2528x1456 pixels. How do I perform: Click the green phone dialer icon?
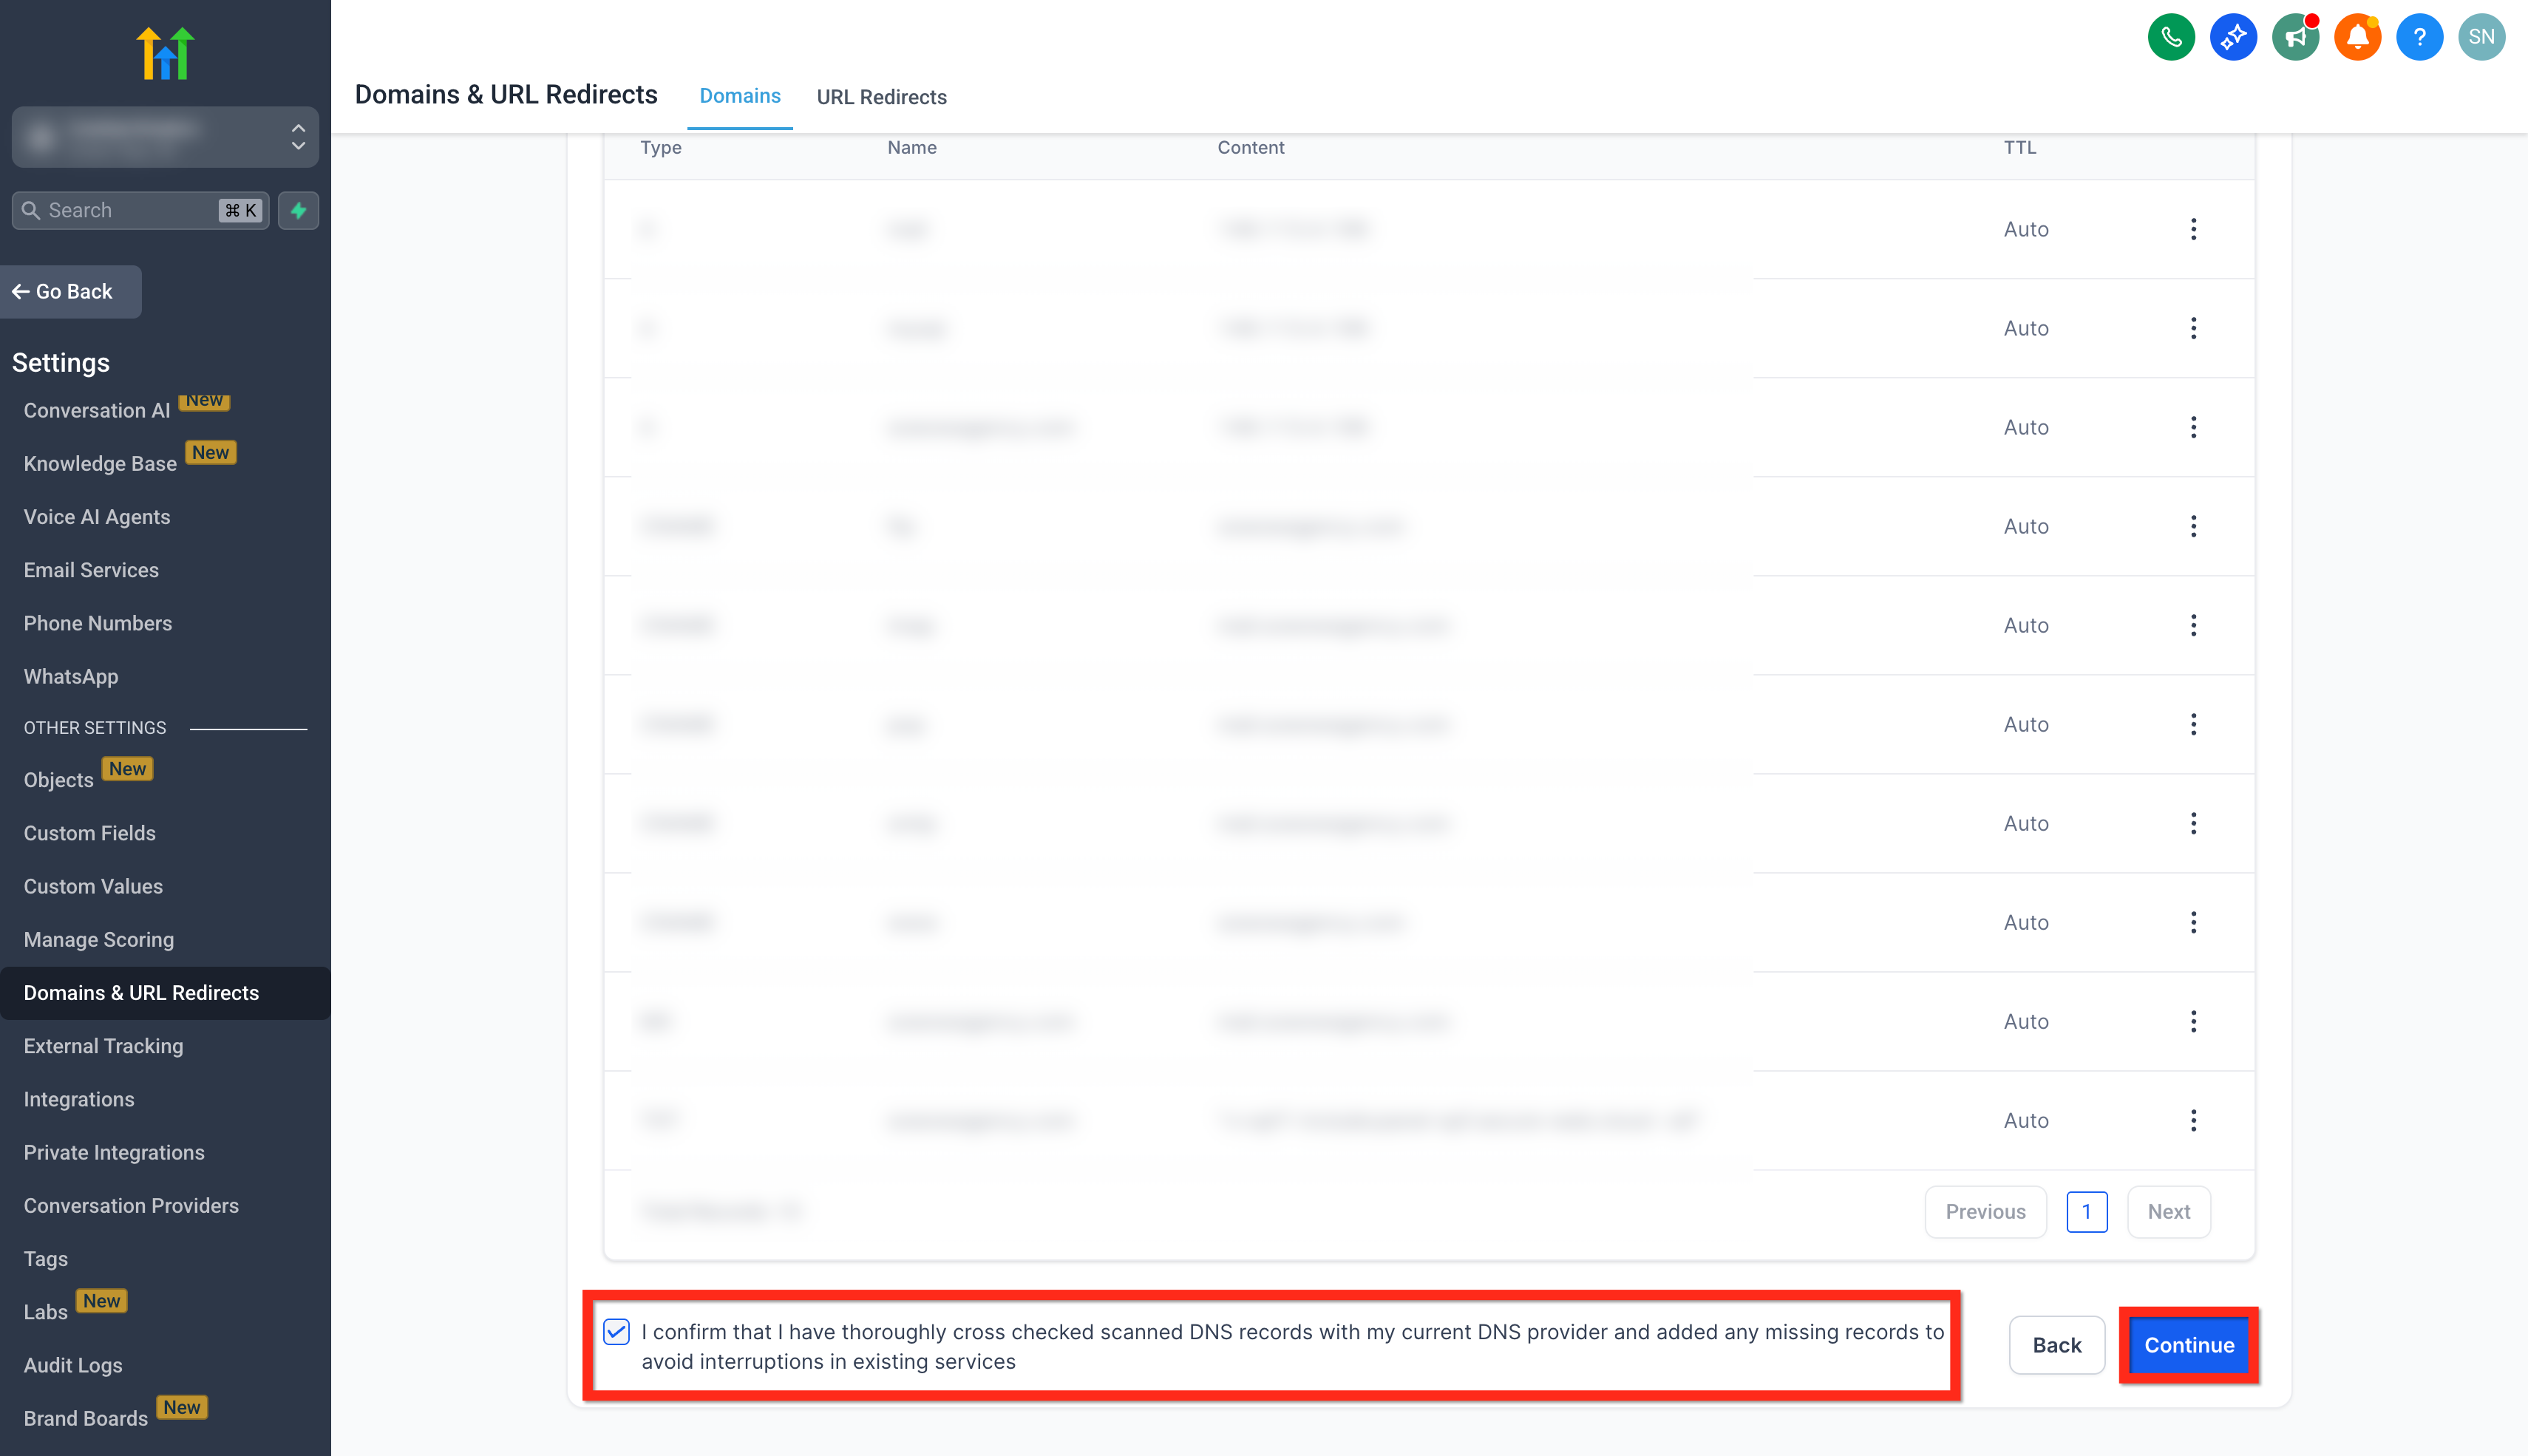click(2171, 37)
